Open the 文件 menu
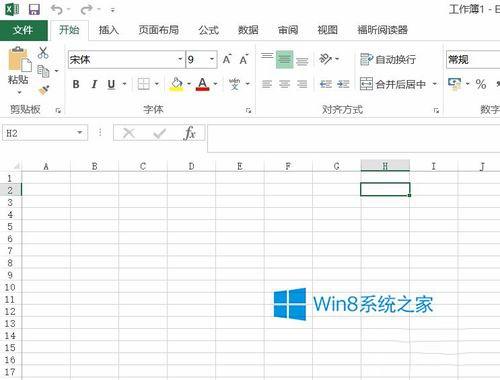The width and height of the screenshot is (500, 380). pos(23,30)
